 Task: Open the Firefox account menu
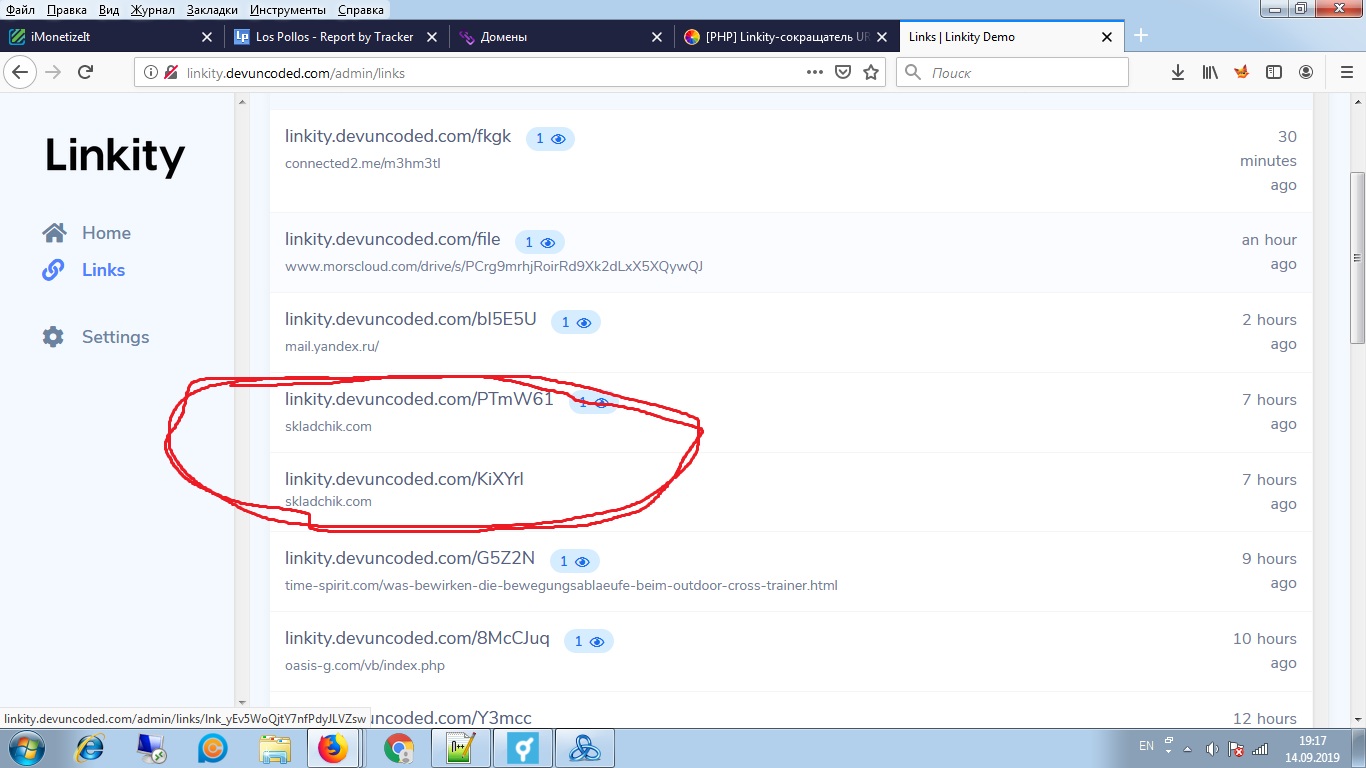point(1306,72)
